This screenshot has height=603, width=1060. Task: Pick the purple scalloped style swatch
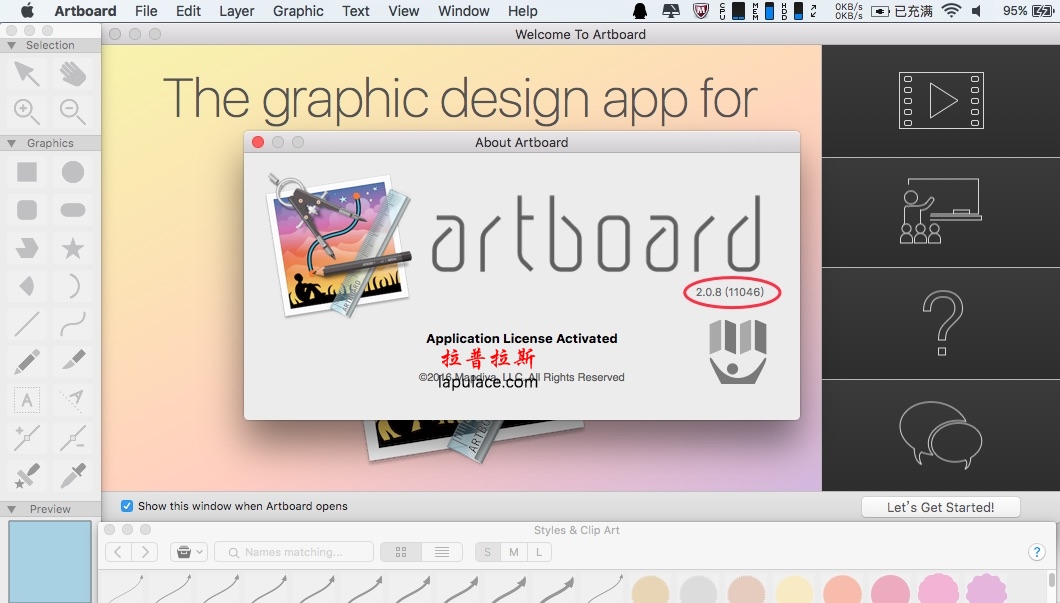click(x=986, y=589)
